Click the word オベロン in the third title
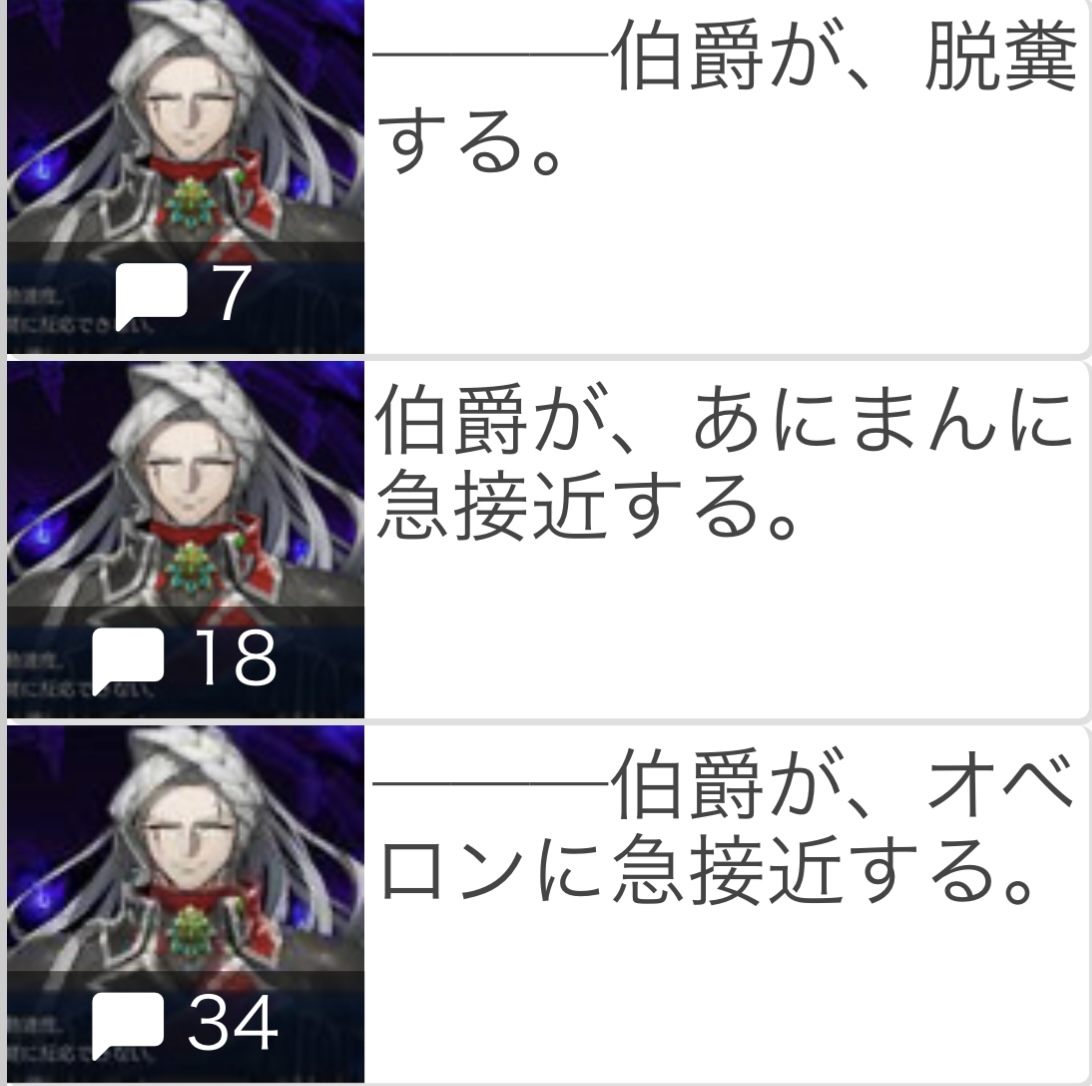This screenshot has width=1092, height=1086. click(x=724, y=829)
